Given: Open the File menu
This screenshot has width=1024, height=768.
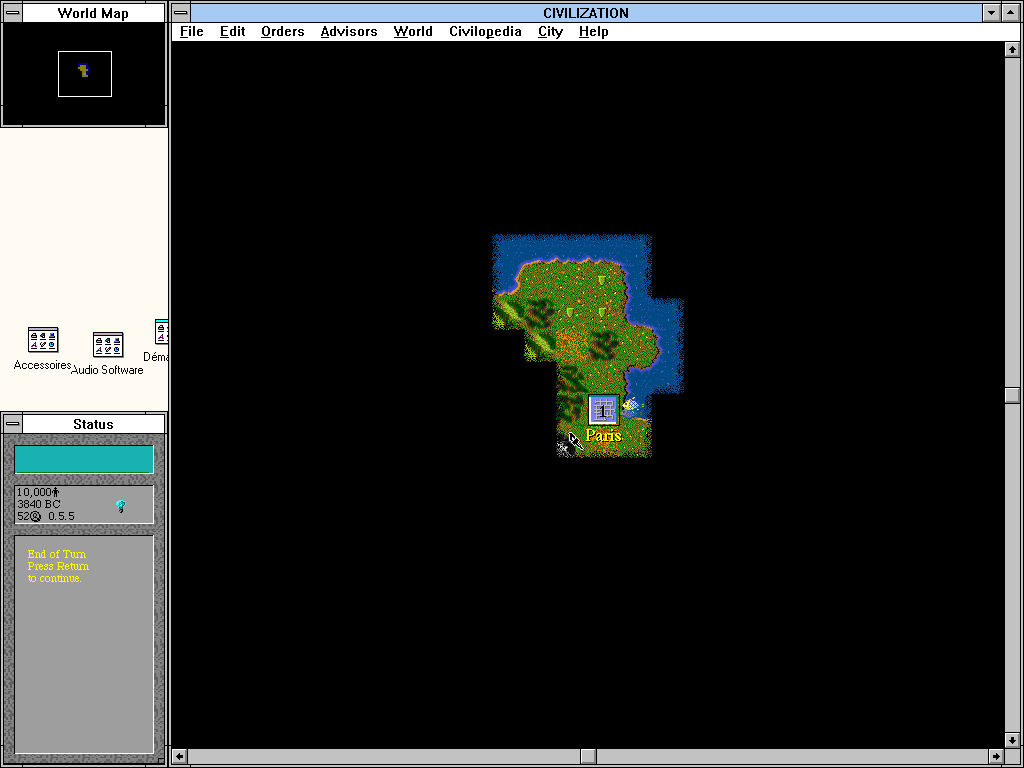Looking at the screenshot, I should click(191, 31).
